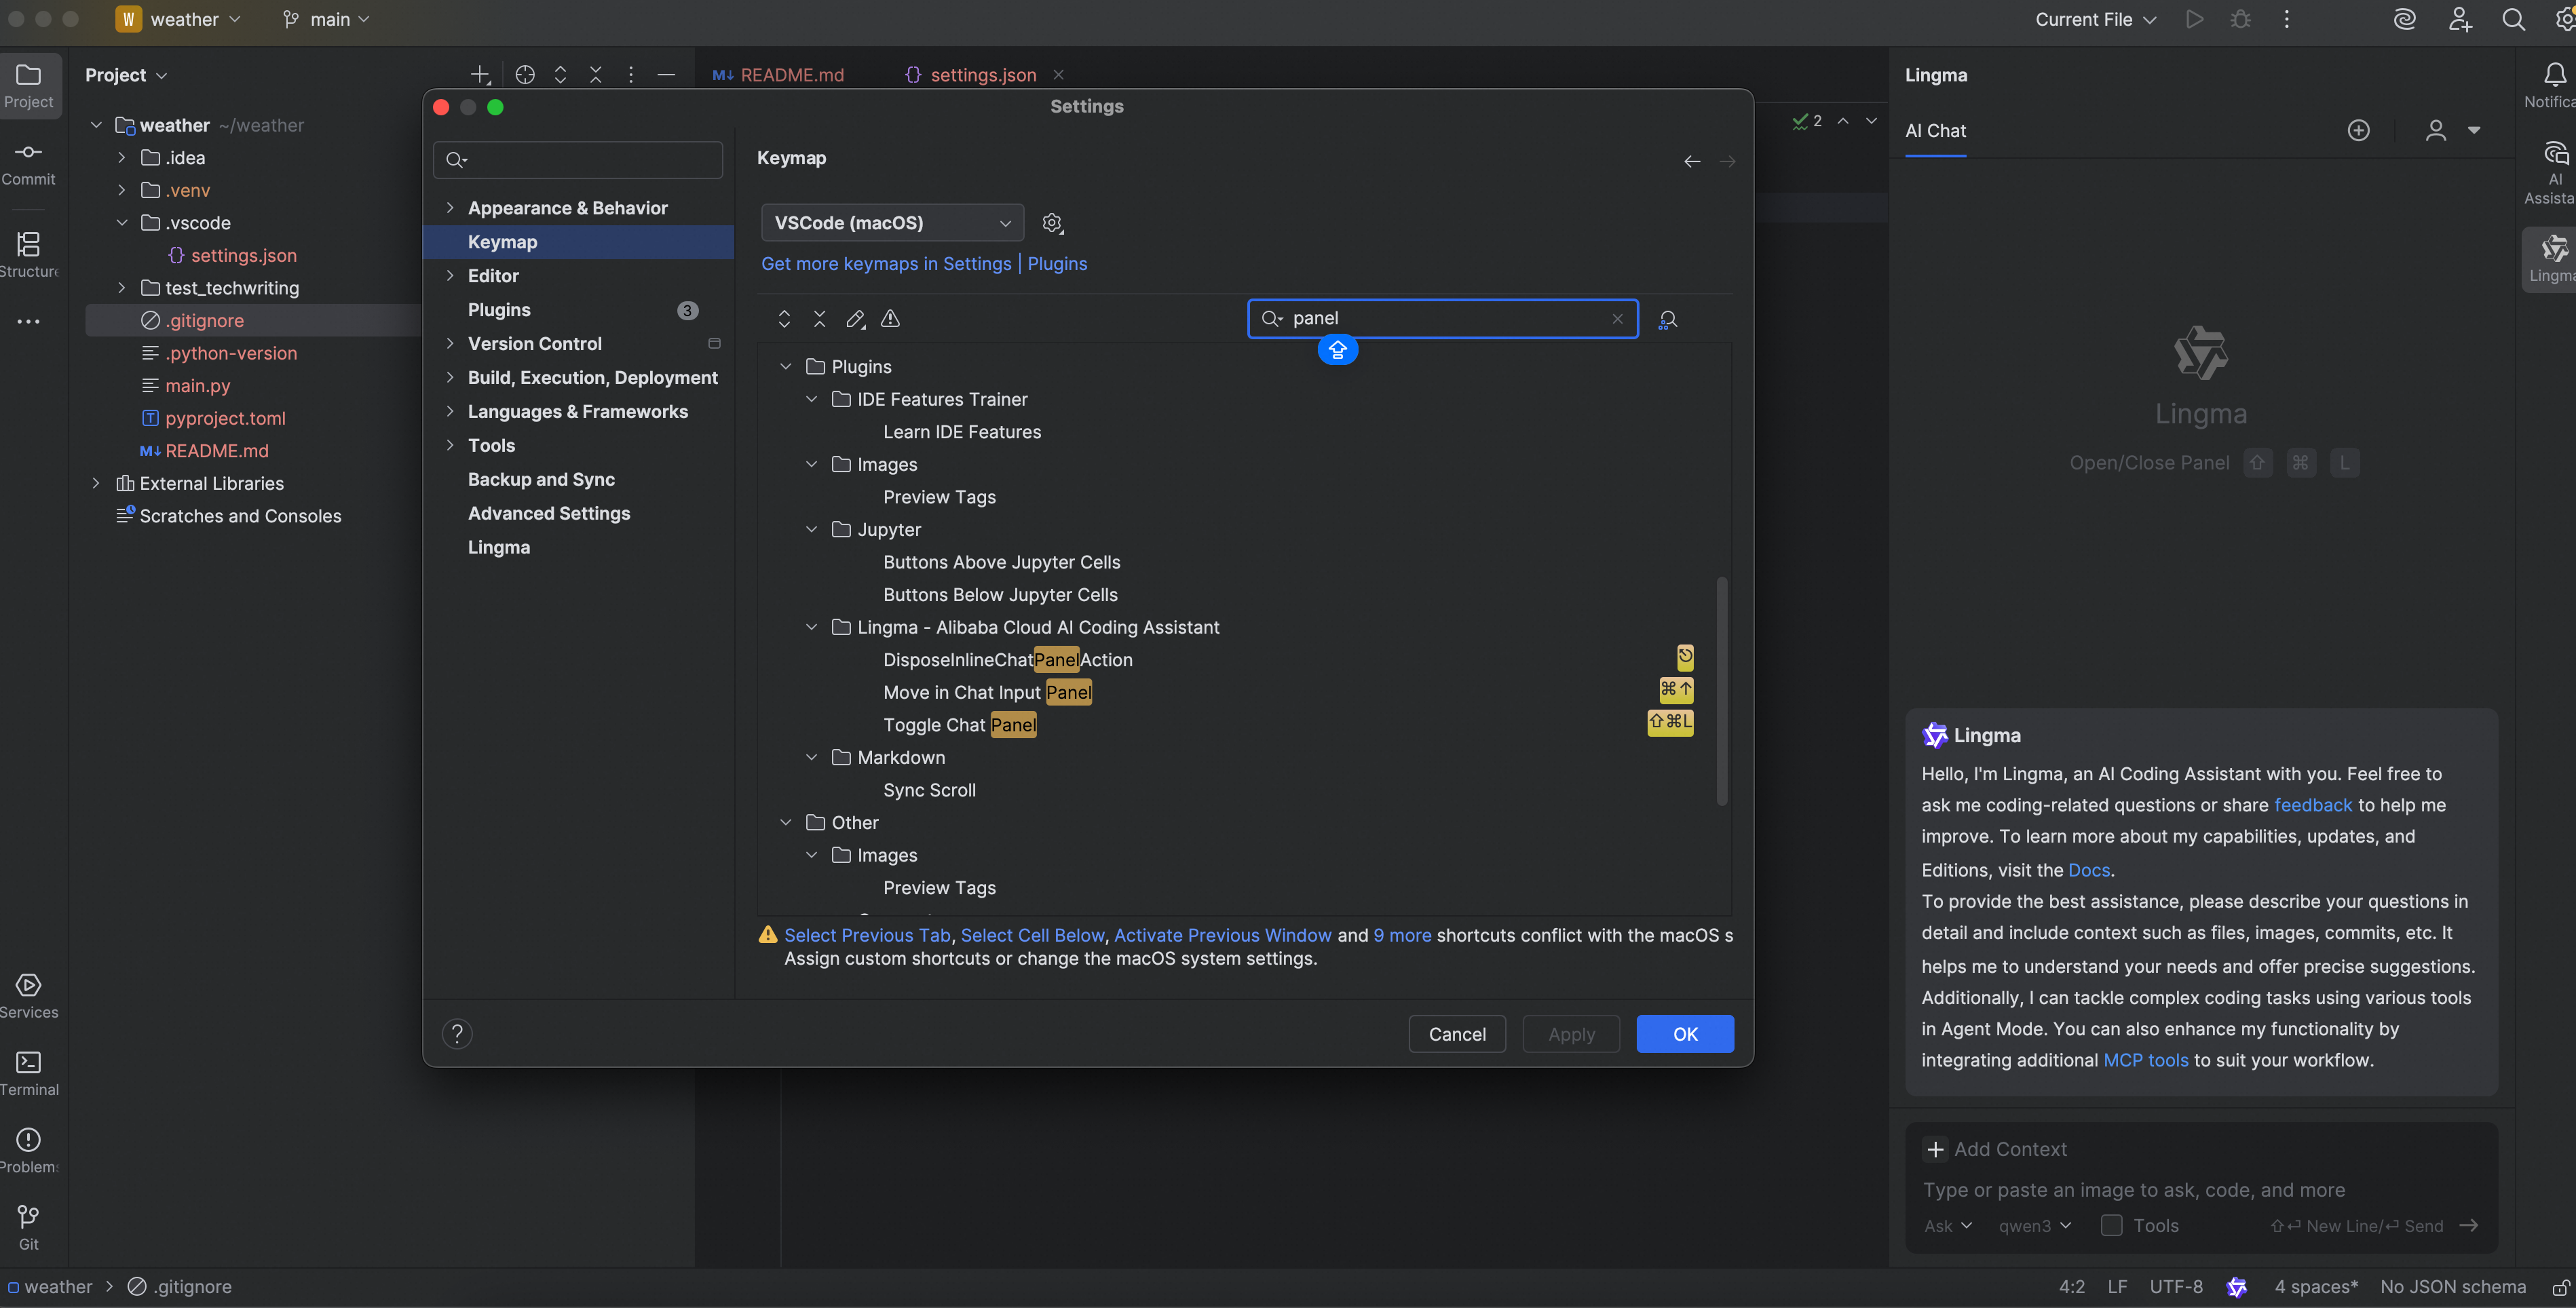Open keymap scheme gear options
2576x1308 pixels.
pyautogui.click(x=1052, y=223)
